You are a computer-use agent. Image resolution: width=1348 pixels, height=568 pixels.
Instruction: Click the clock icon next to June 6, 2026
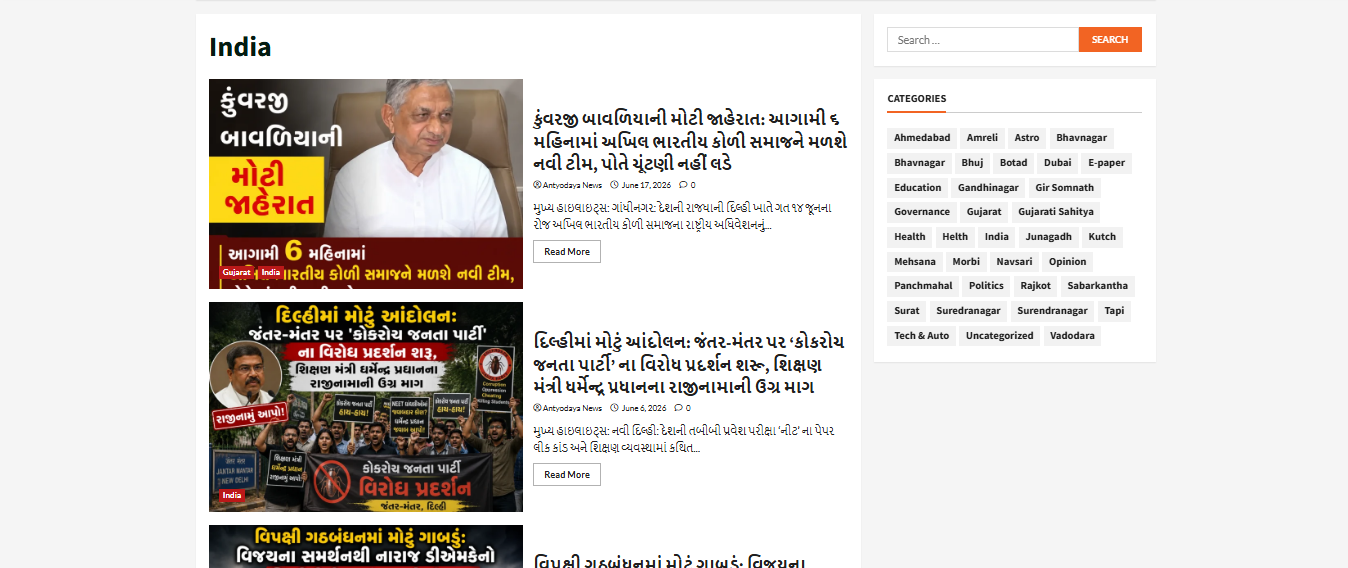[x=614, y=408]
